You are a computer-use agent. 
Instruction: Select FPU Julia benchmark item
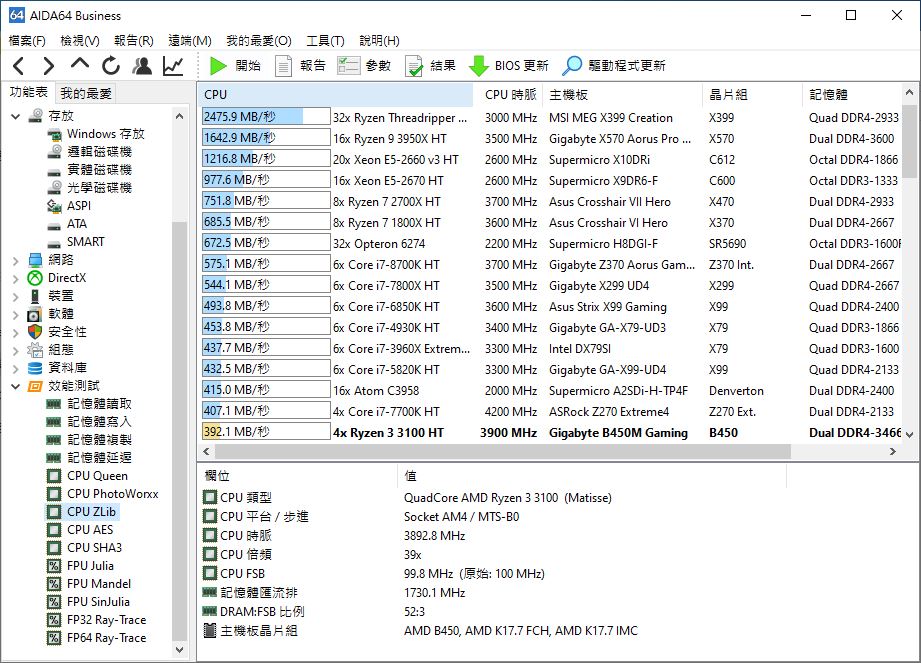(x=90, y=566)
